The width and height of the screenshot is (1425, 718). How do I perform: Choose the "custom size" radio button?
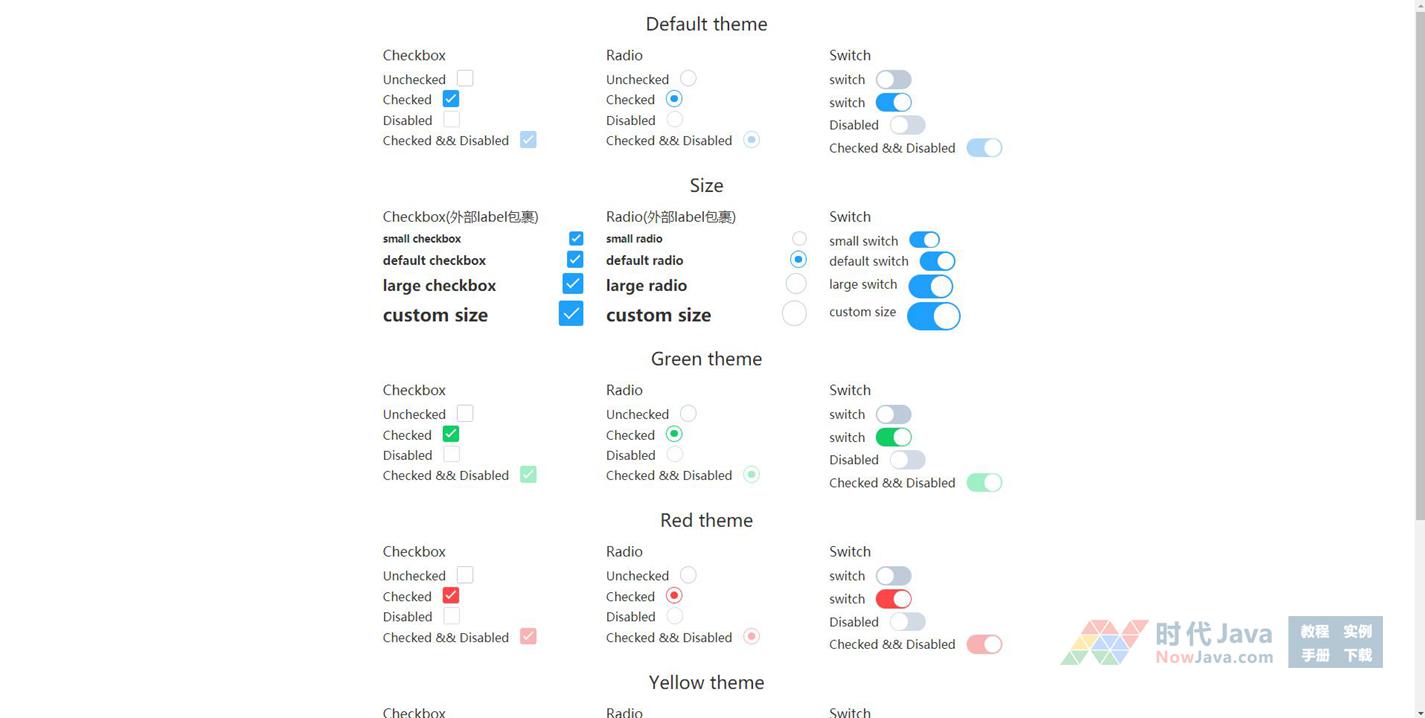794,314
